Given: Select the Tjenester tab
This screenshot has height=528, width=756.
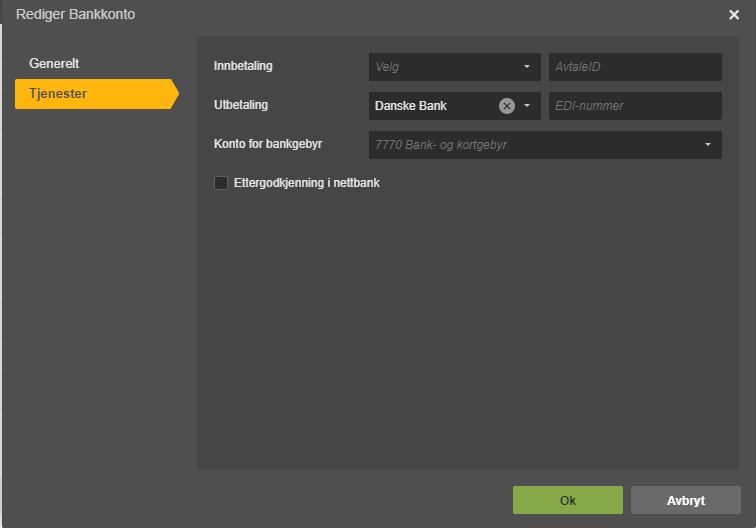Looking at the screenshot, I should (95, 94).
